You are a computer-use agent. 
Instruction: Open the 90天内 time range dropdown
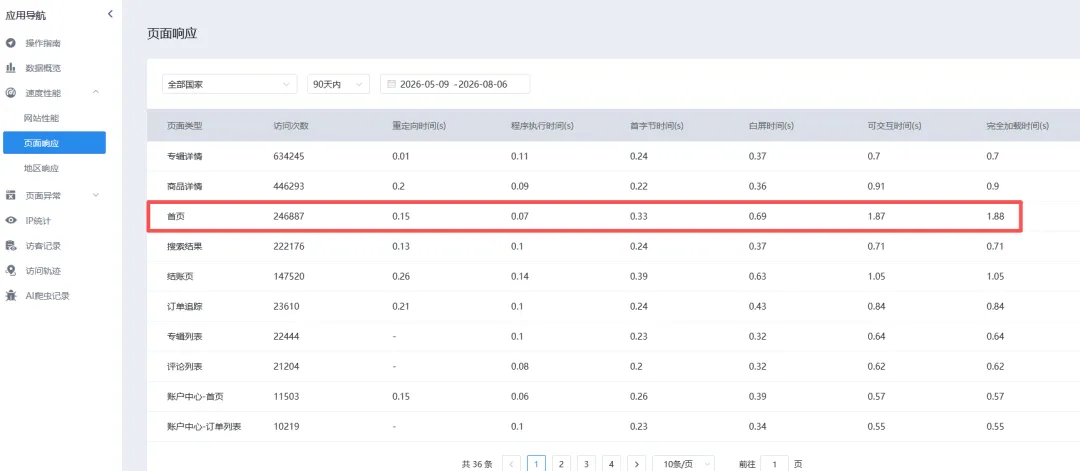point(339,84)
